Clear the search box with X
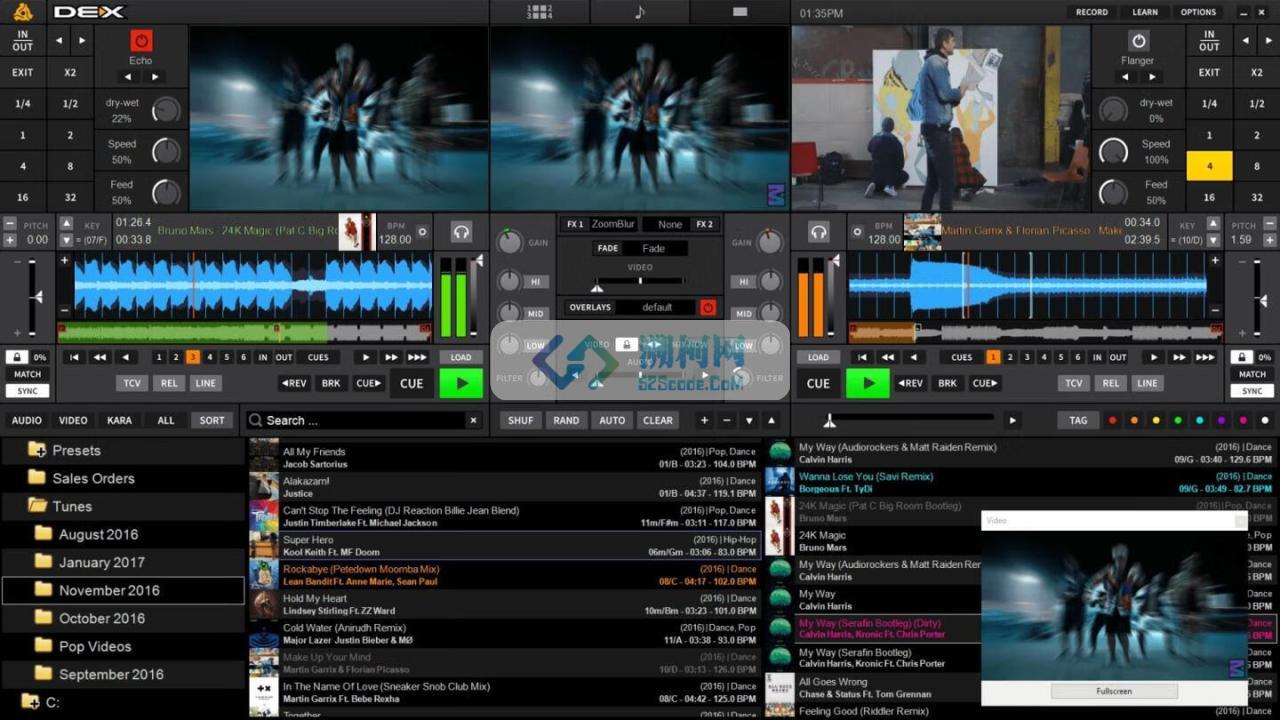Viewport: 1280px width, 720px height. [x=474, y=420]
